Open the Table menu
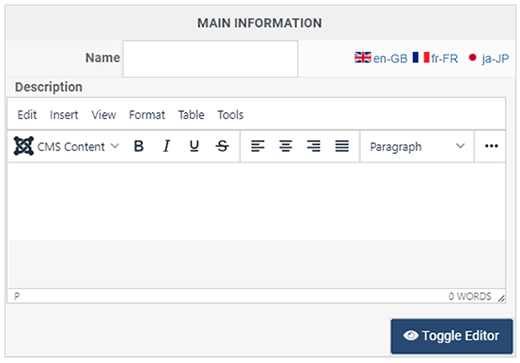This screenshot has width=520, height=363. [191, 115]
